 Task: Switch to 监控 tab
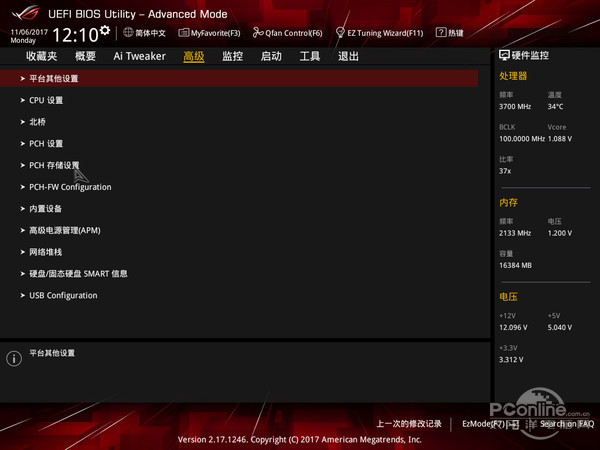[232, 56]
